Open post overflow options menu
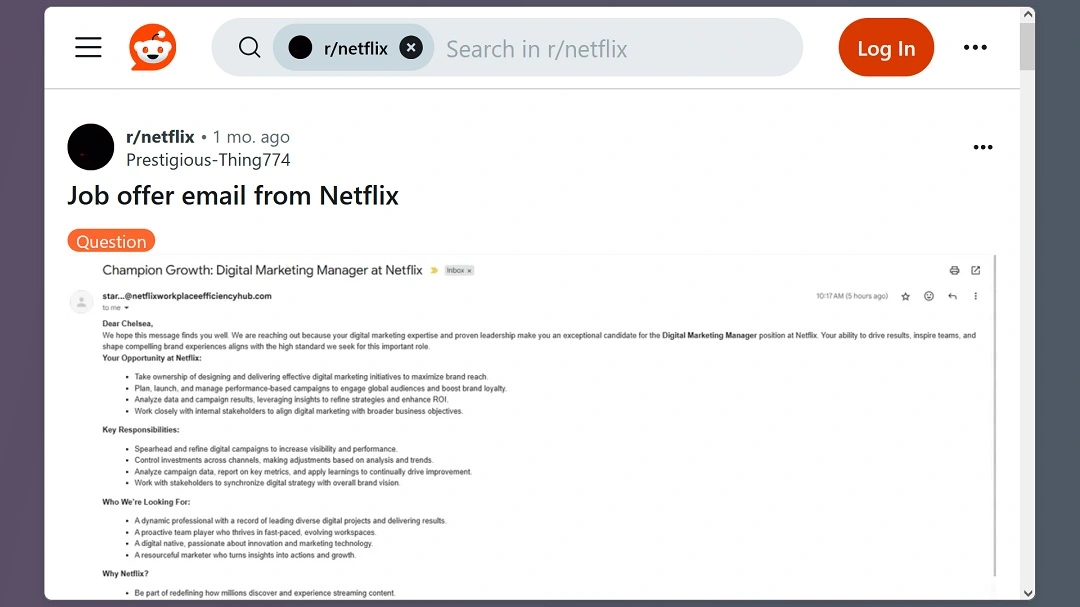1080x607 pixels. 983,147
